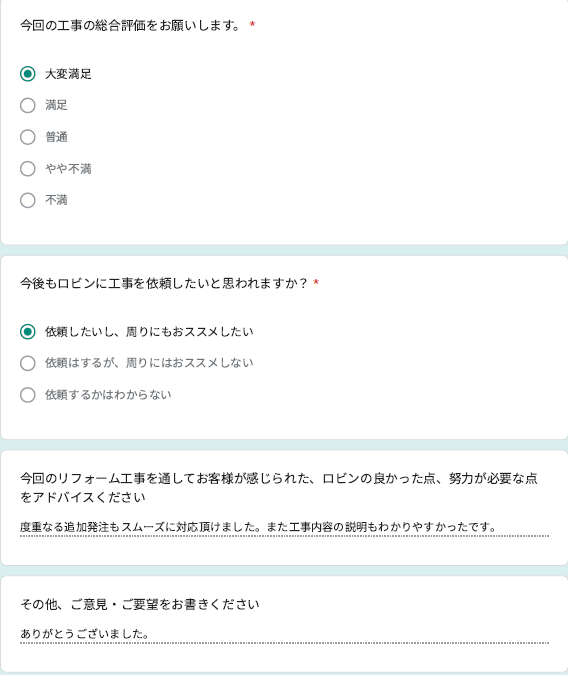
Task: Click the やや不満 option label text
Action: [x=68, y=169]
